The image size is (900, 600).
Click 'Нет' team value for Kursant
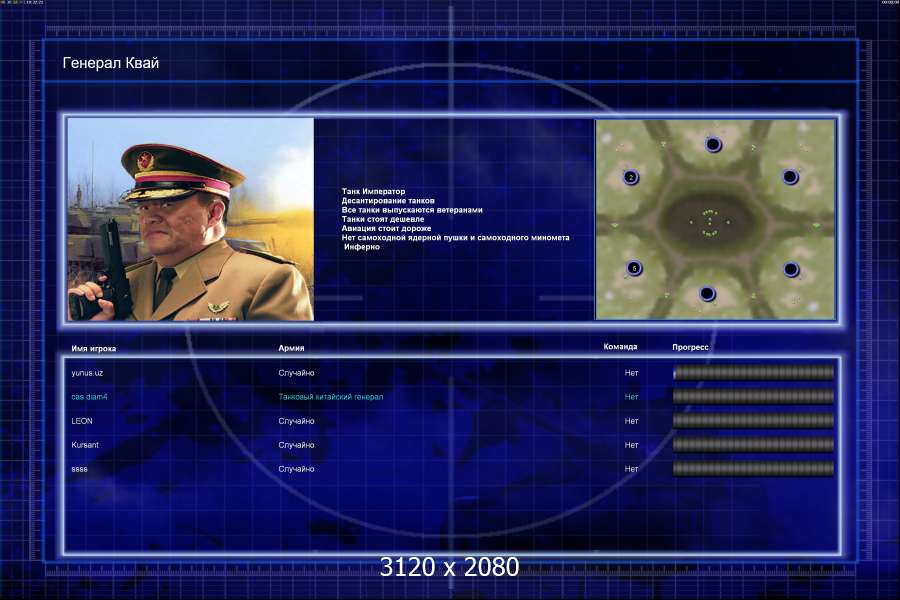[x=631, y=445]
